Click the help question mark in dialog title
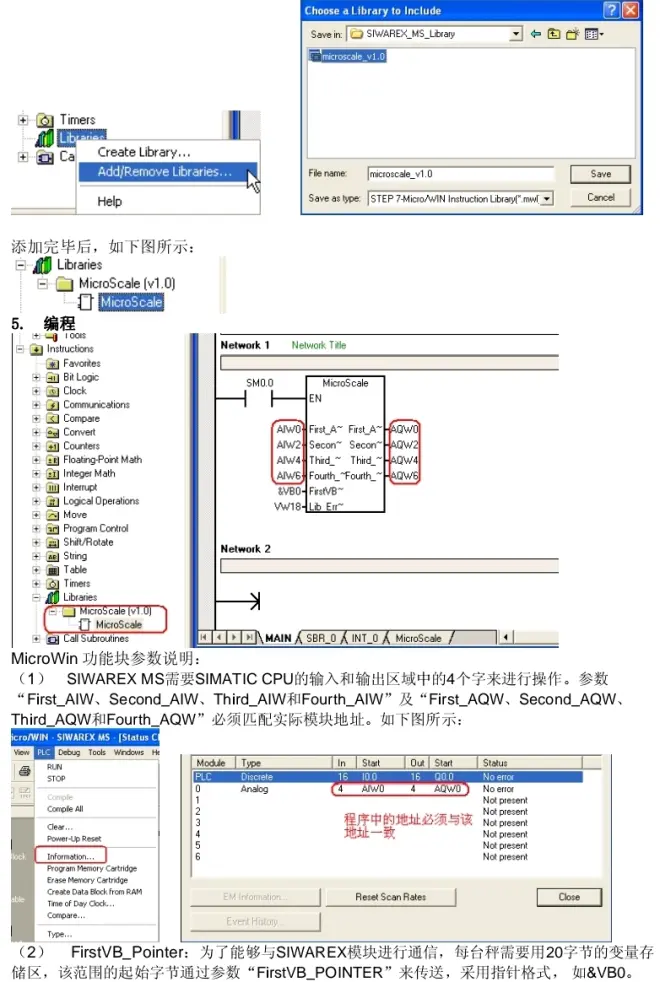This screenshot has width=660, height=982. pos(612,11)
